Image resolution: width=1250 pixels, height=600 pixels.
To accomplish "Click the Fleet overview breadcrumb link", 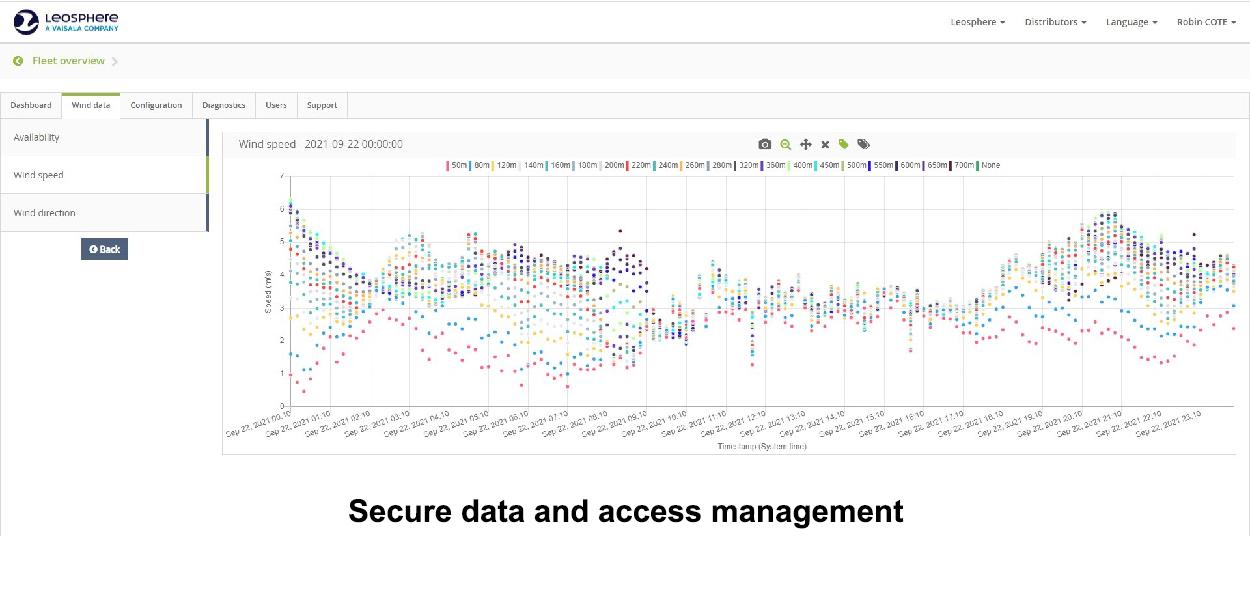I will 68,61.
